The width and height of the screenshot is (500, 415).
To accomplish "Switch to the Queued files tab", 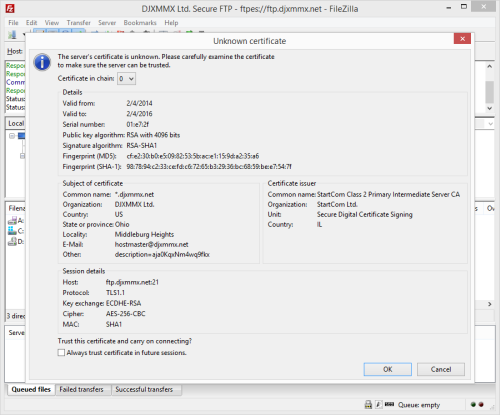I will (x=31, y=389).
